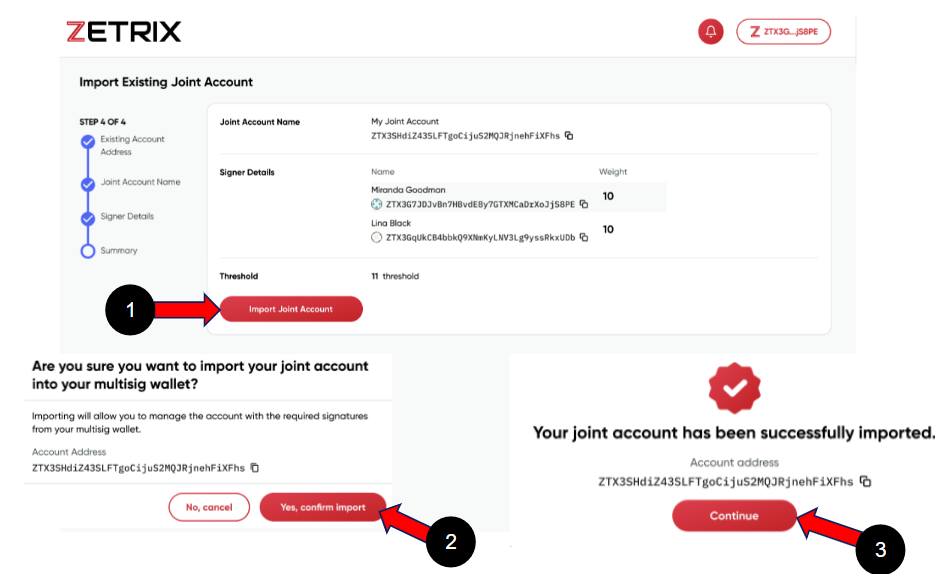The image size is (935, 574).
Task: Open the ZTX3G...jS8PE wallet account button
Action: pos(783,32)
